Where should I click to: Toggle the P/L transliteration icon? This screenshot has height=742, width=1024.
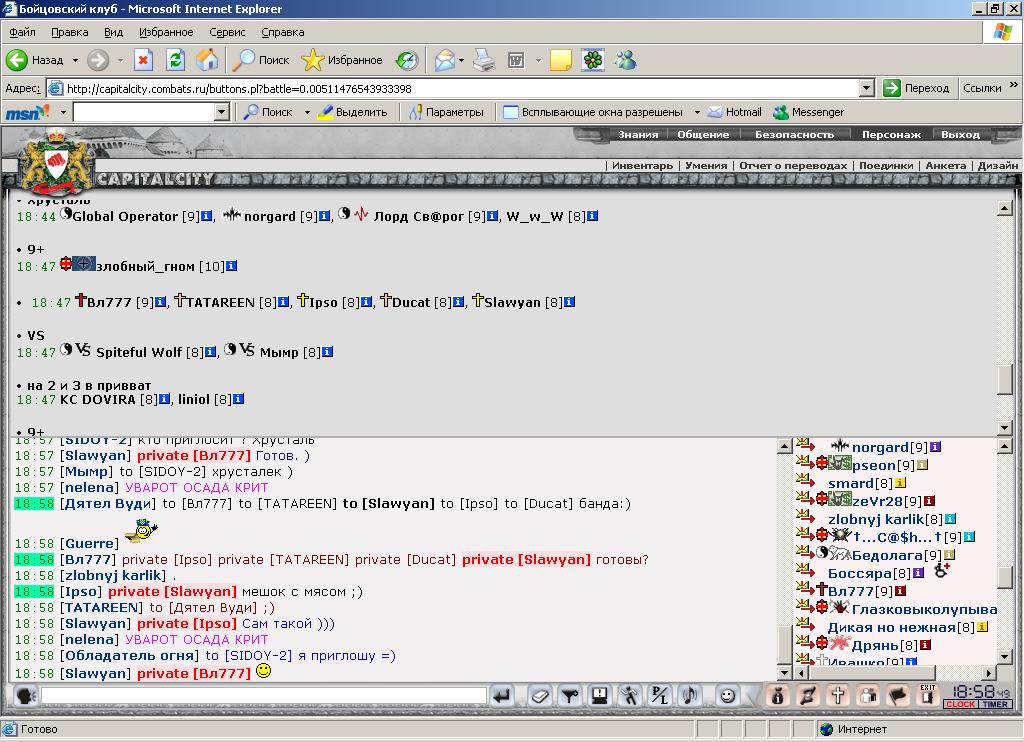pyautogui.click(x=660, y=696)
